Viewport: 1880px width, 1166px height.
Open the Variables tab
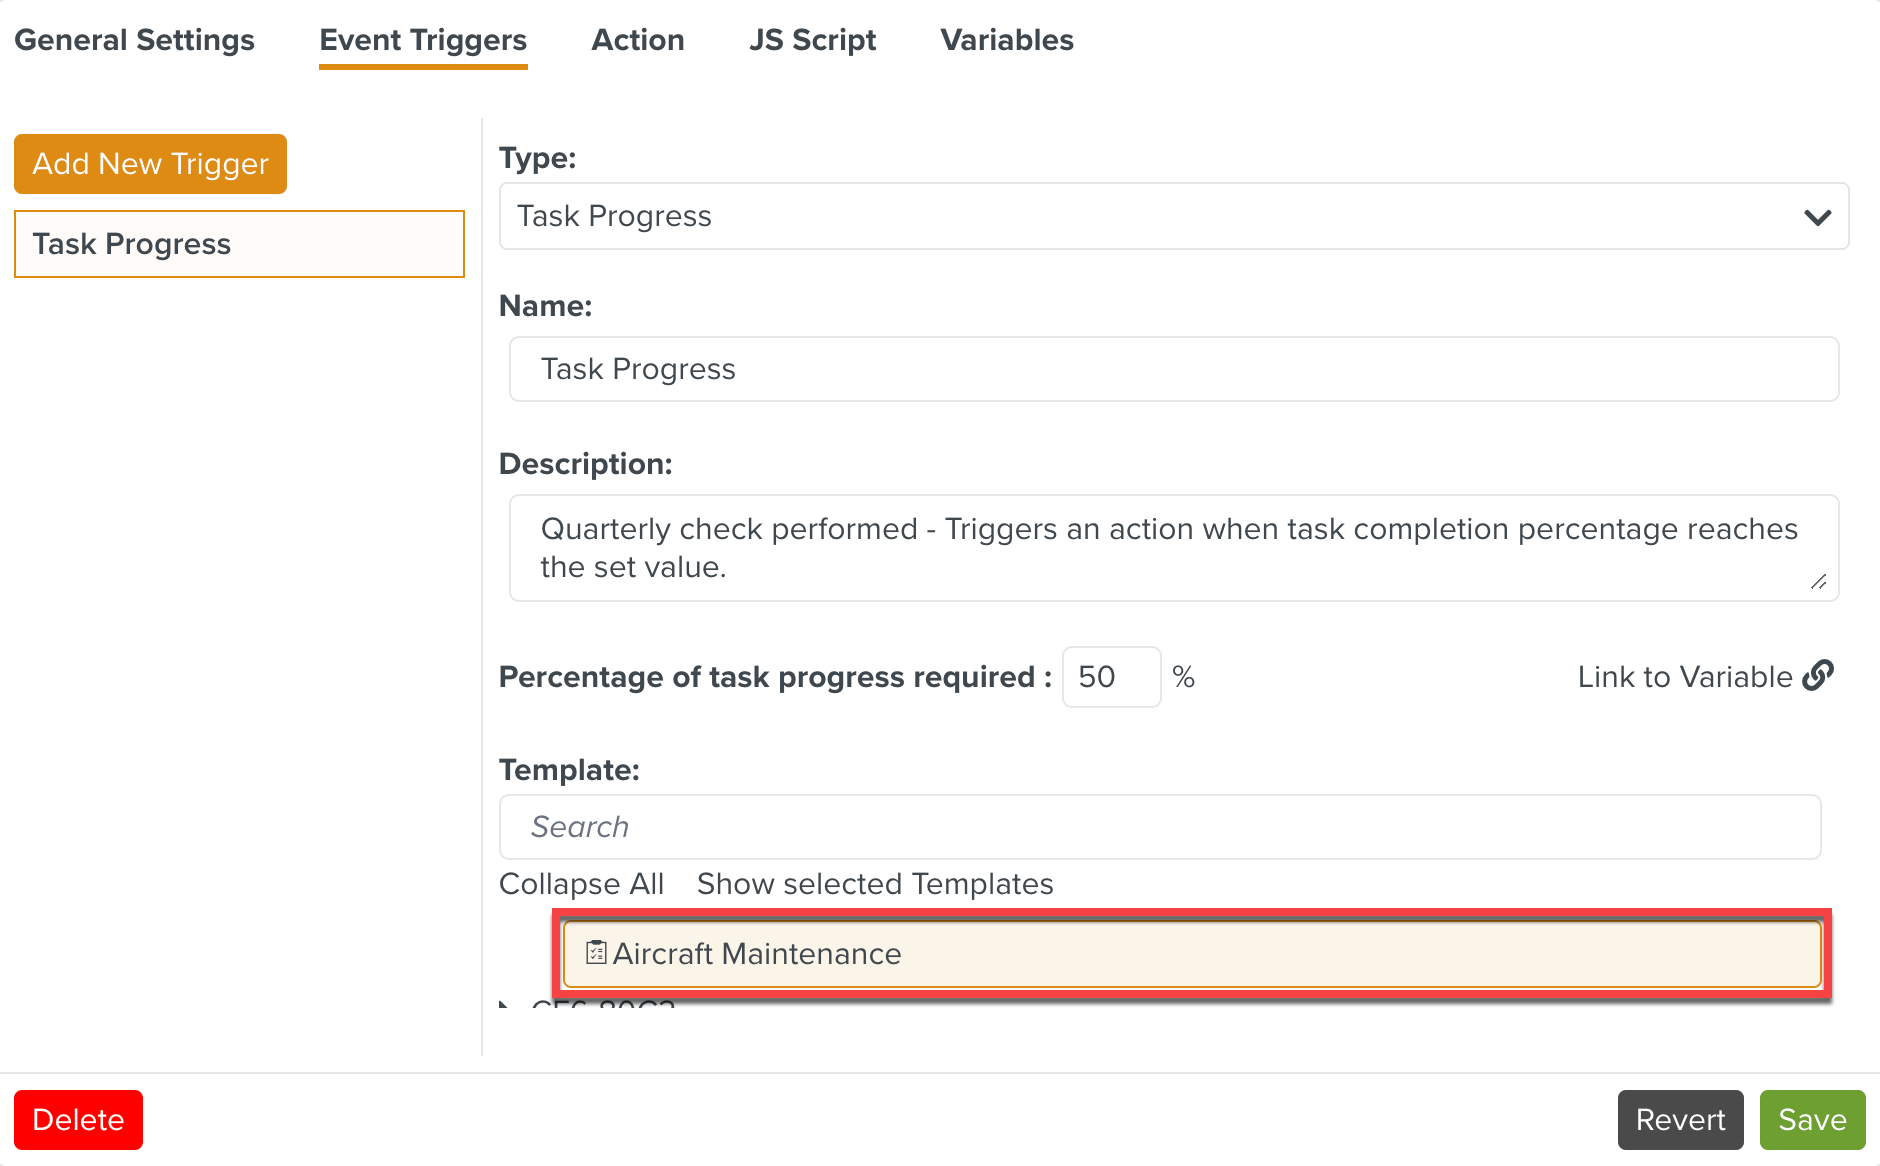(1006, 40)
